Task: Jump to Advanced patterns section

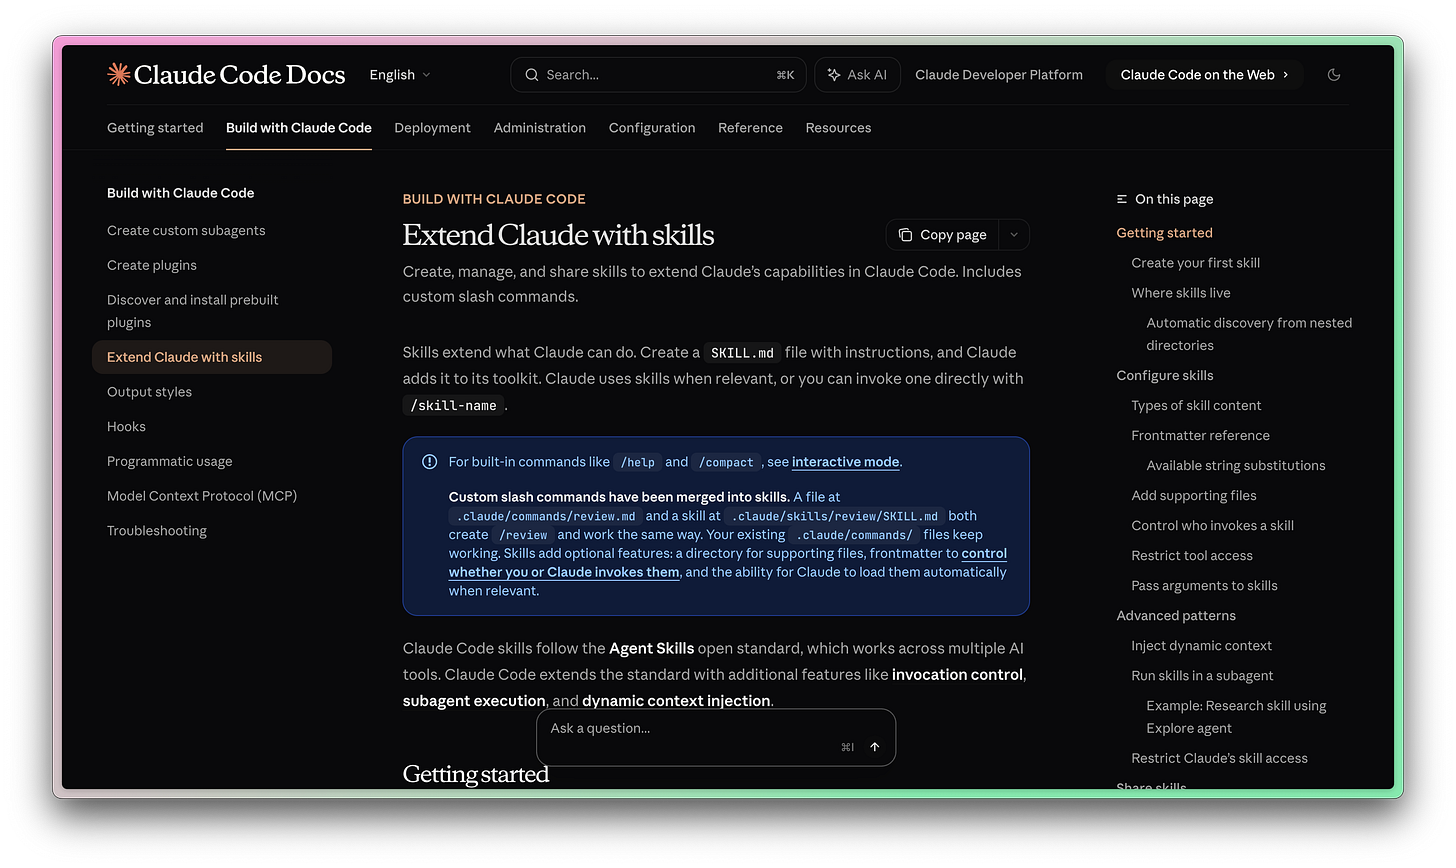Action: tap(1176, 616)
